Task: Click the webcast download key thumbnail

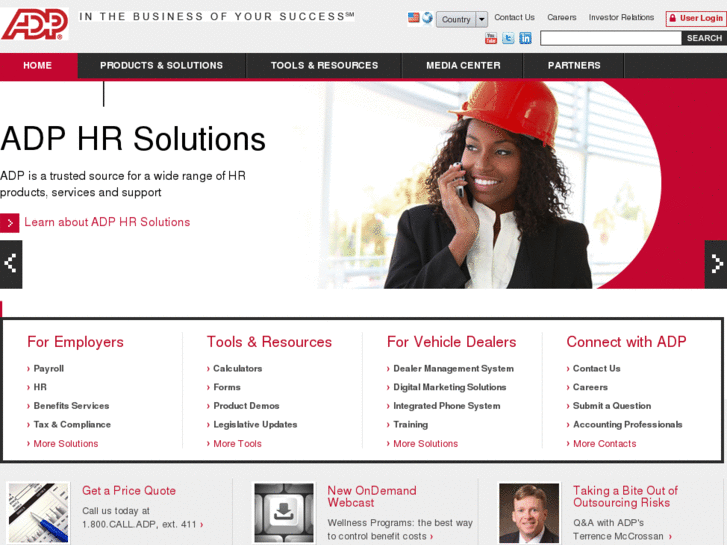Action: coord(284,513)
